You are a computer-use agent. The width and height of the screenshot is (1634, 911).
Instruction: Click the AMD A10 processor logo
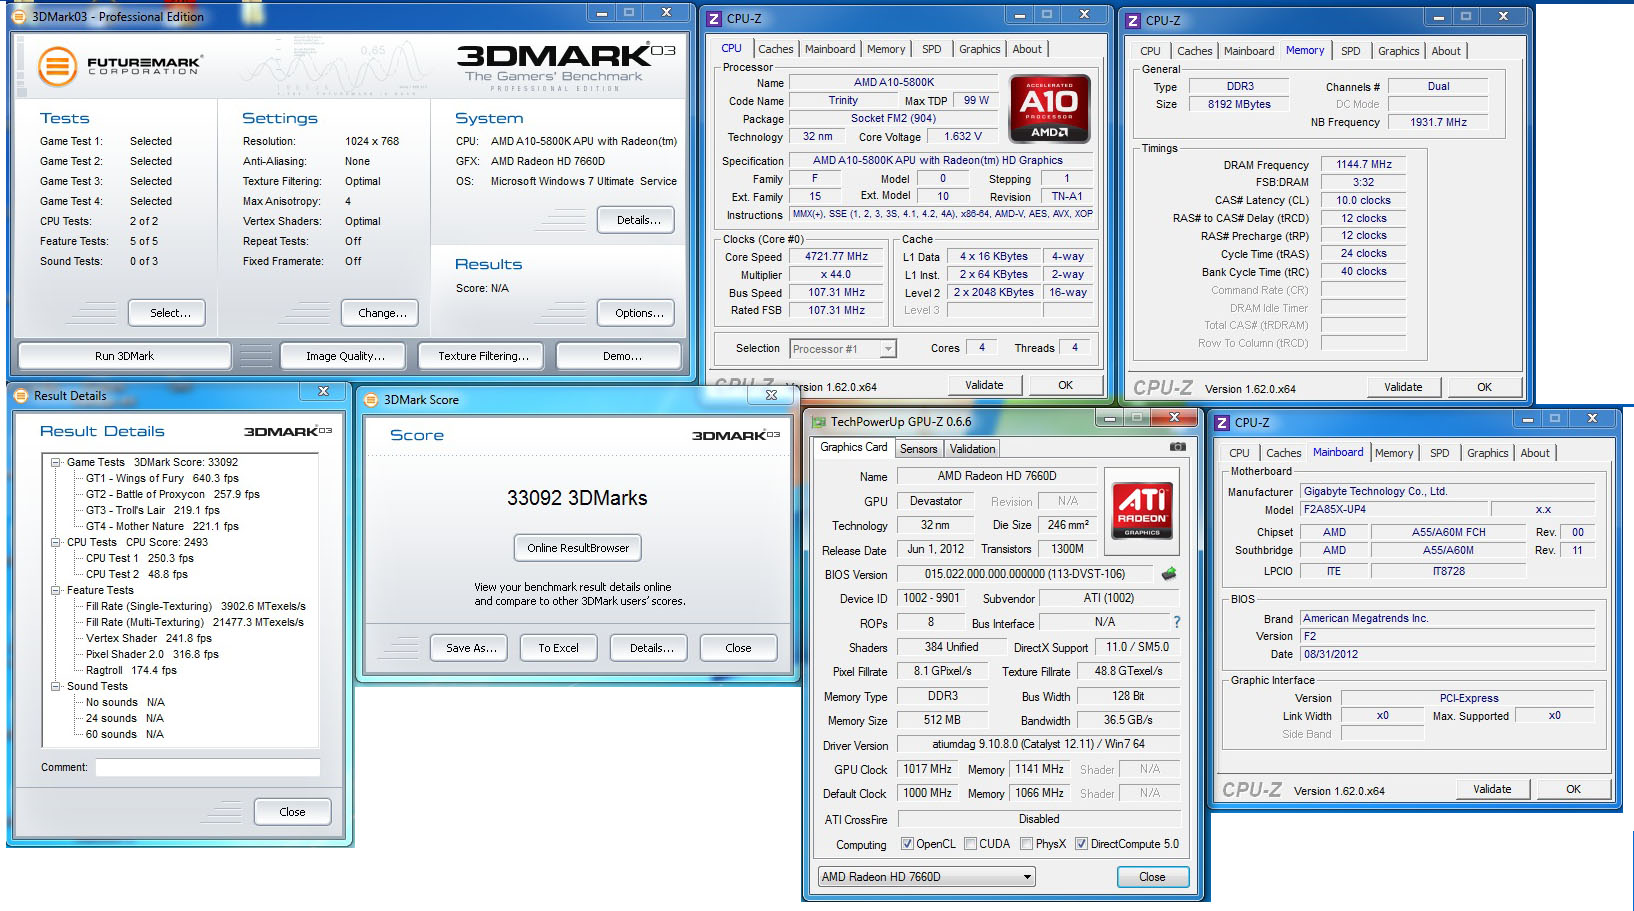[x=1049, y=108]
